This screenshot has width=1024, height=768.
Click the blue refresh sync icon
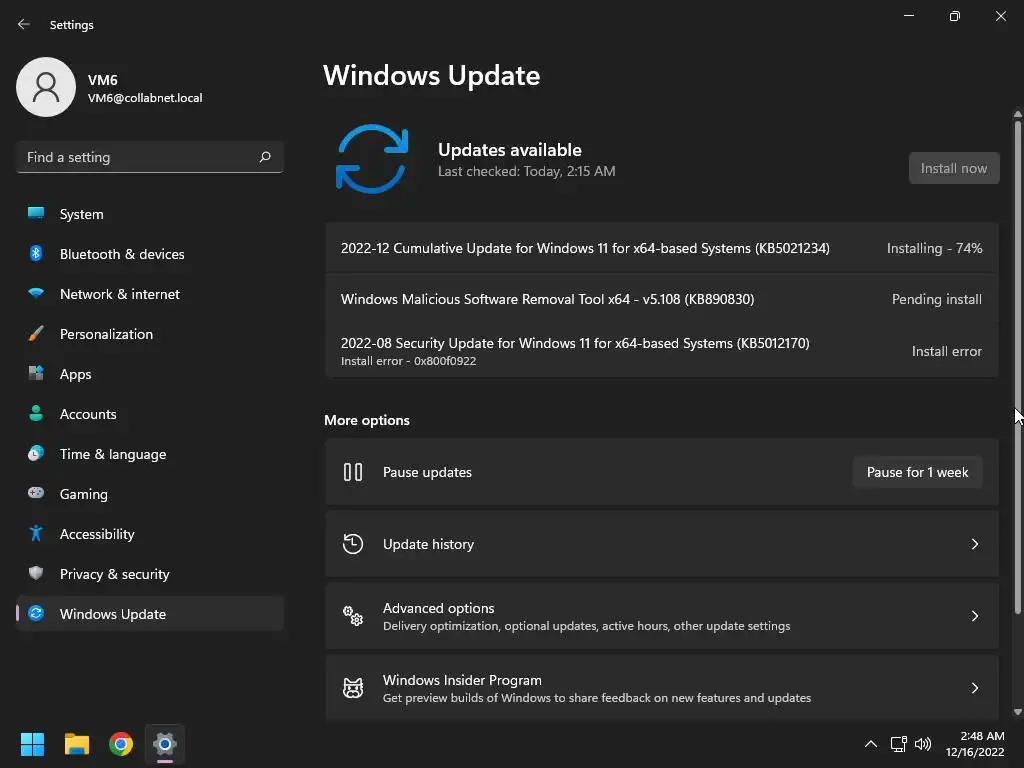click(x=372, y=159)
